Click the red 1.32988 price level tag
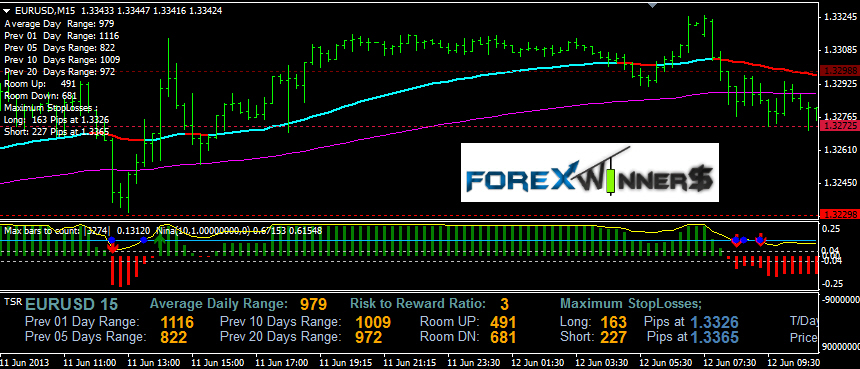This screenshot has height=369, width=860. tap(839, 71)
